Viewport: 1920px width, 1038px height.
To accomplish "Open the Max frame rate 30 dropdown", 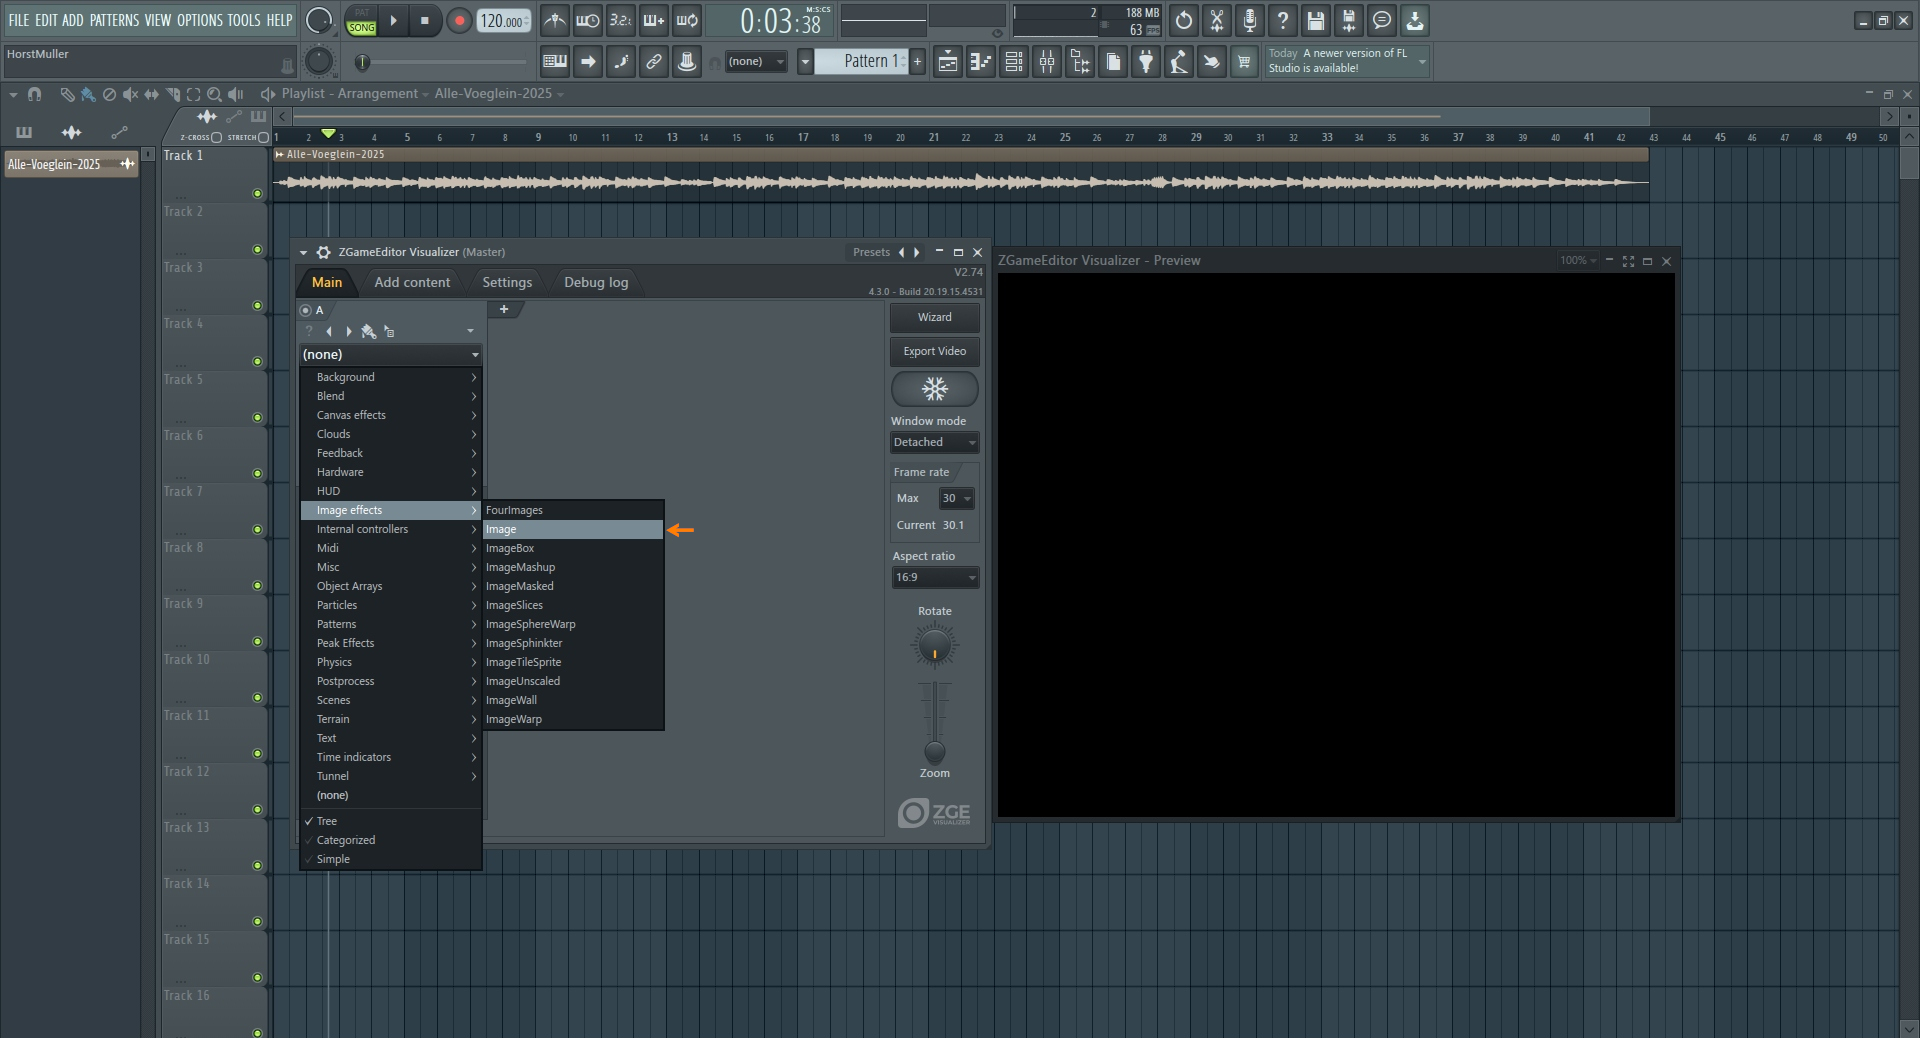I will click(956, 498).
